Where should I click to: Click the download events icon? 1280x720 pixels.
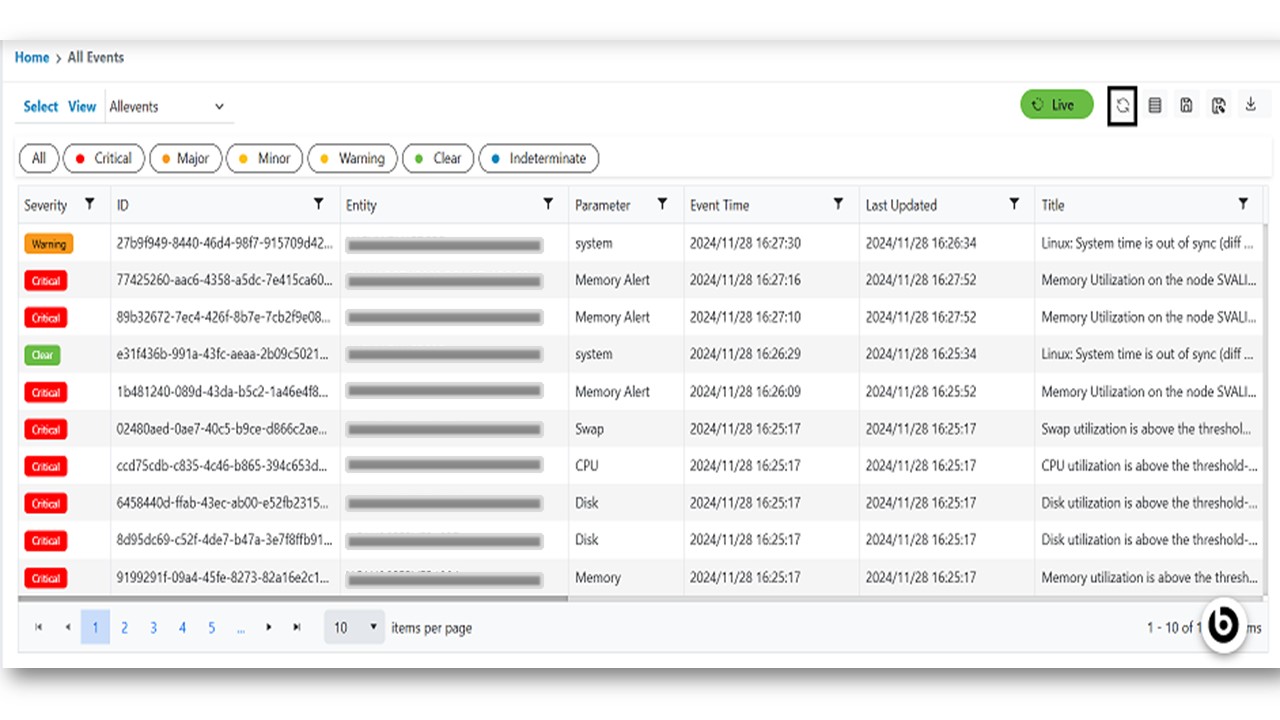(1250, 104)
